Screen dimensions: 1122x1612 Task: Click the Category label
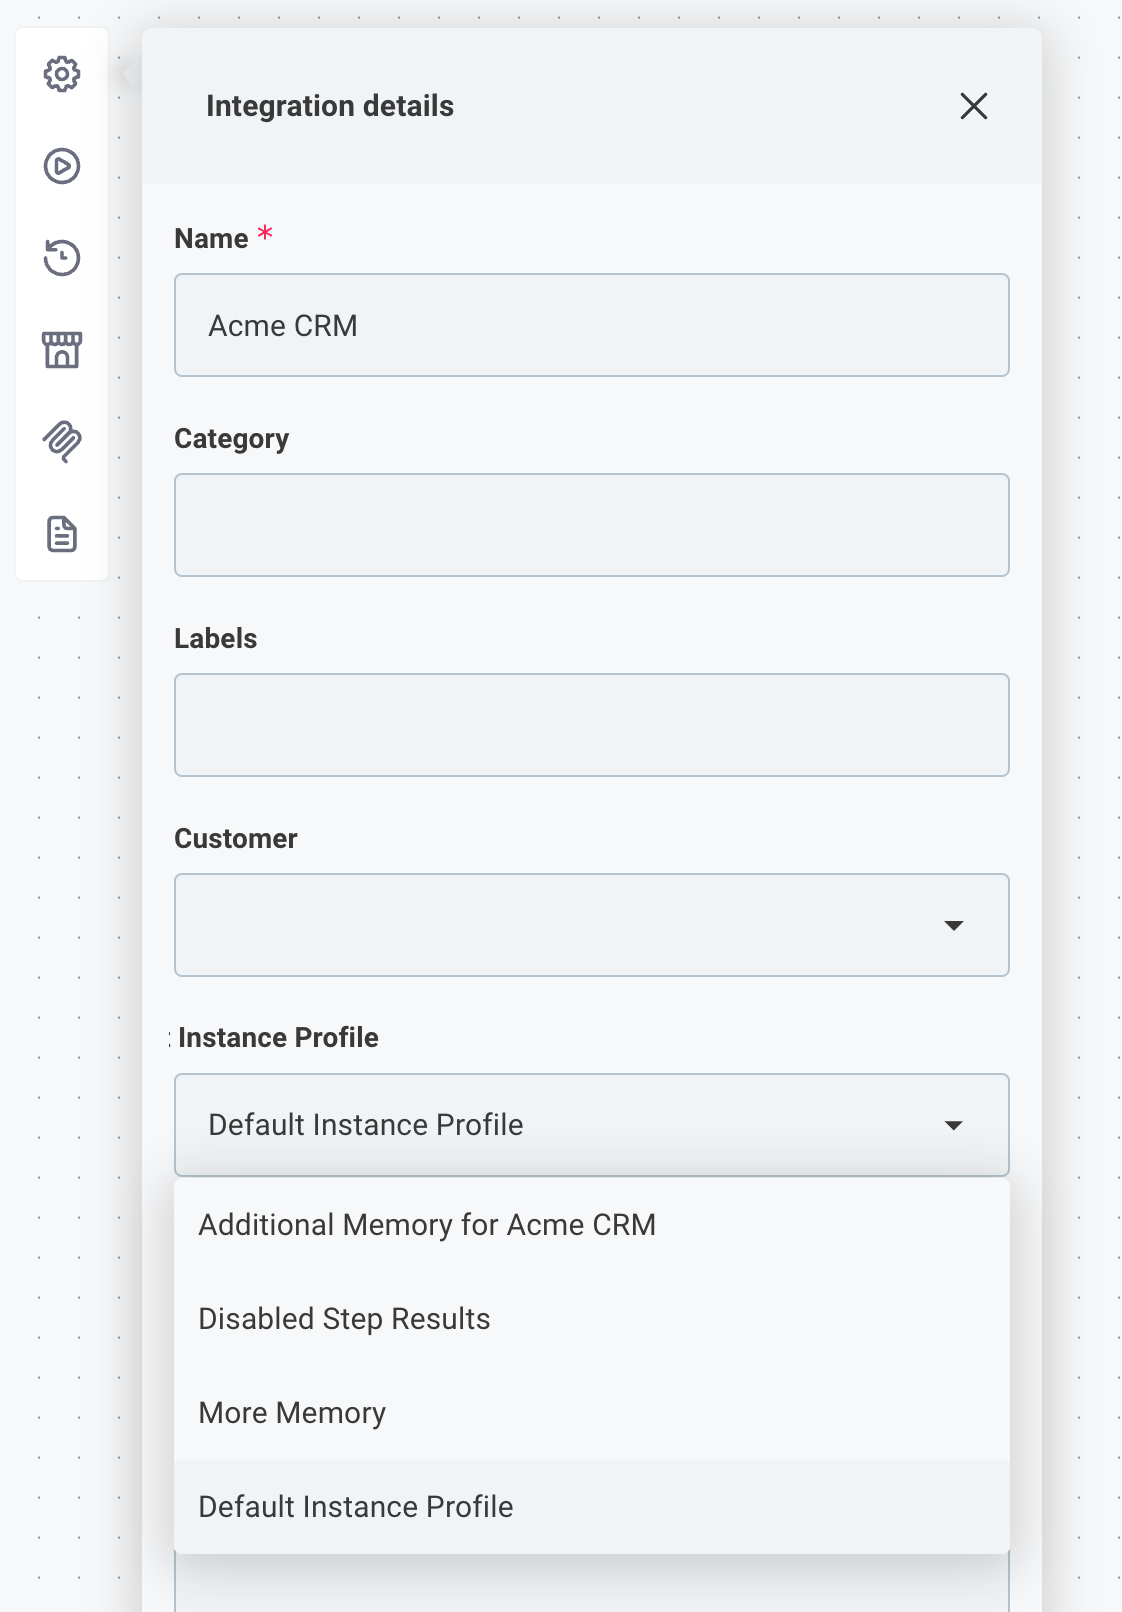click(x=232, y=439)
